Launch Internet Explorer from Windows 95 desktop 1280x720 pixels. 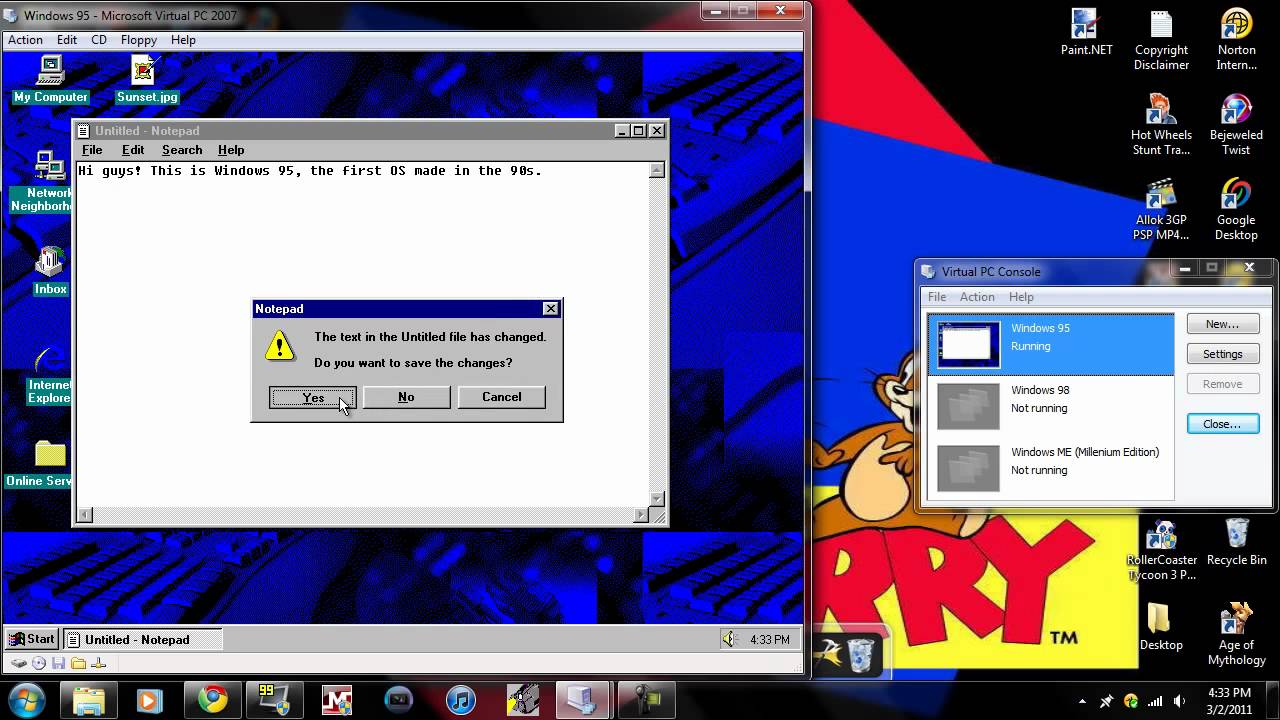[49, 375]
